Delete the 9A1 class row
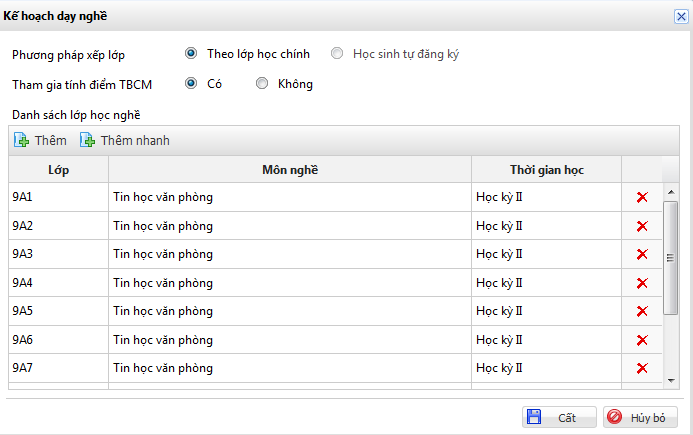The width and height of the screenshot is (693, 435). coord(642,197)
